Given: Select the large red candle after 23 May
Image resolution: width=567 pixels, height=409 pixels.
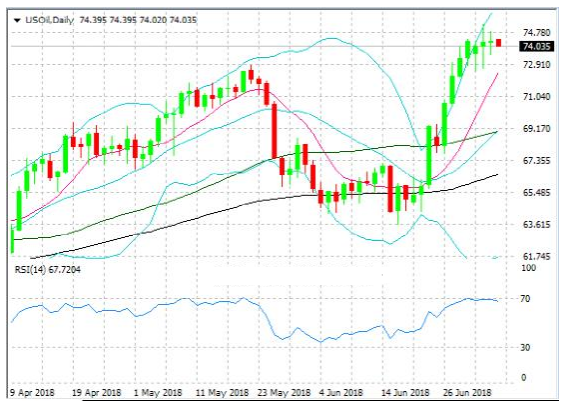Looking at the screenshot, I should point(274,131).
